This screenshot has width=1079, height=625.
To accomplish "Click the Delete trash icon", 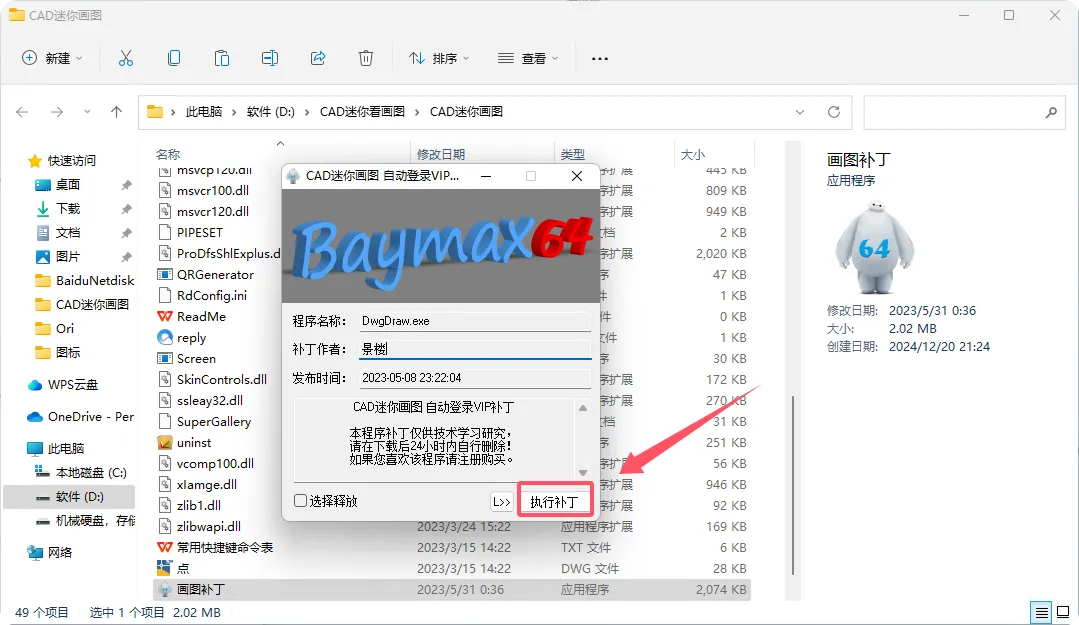I will (x=366, y=59).
